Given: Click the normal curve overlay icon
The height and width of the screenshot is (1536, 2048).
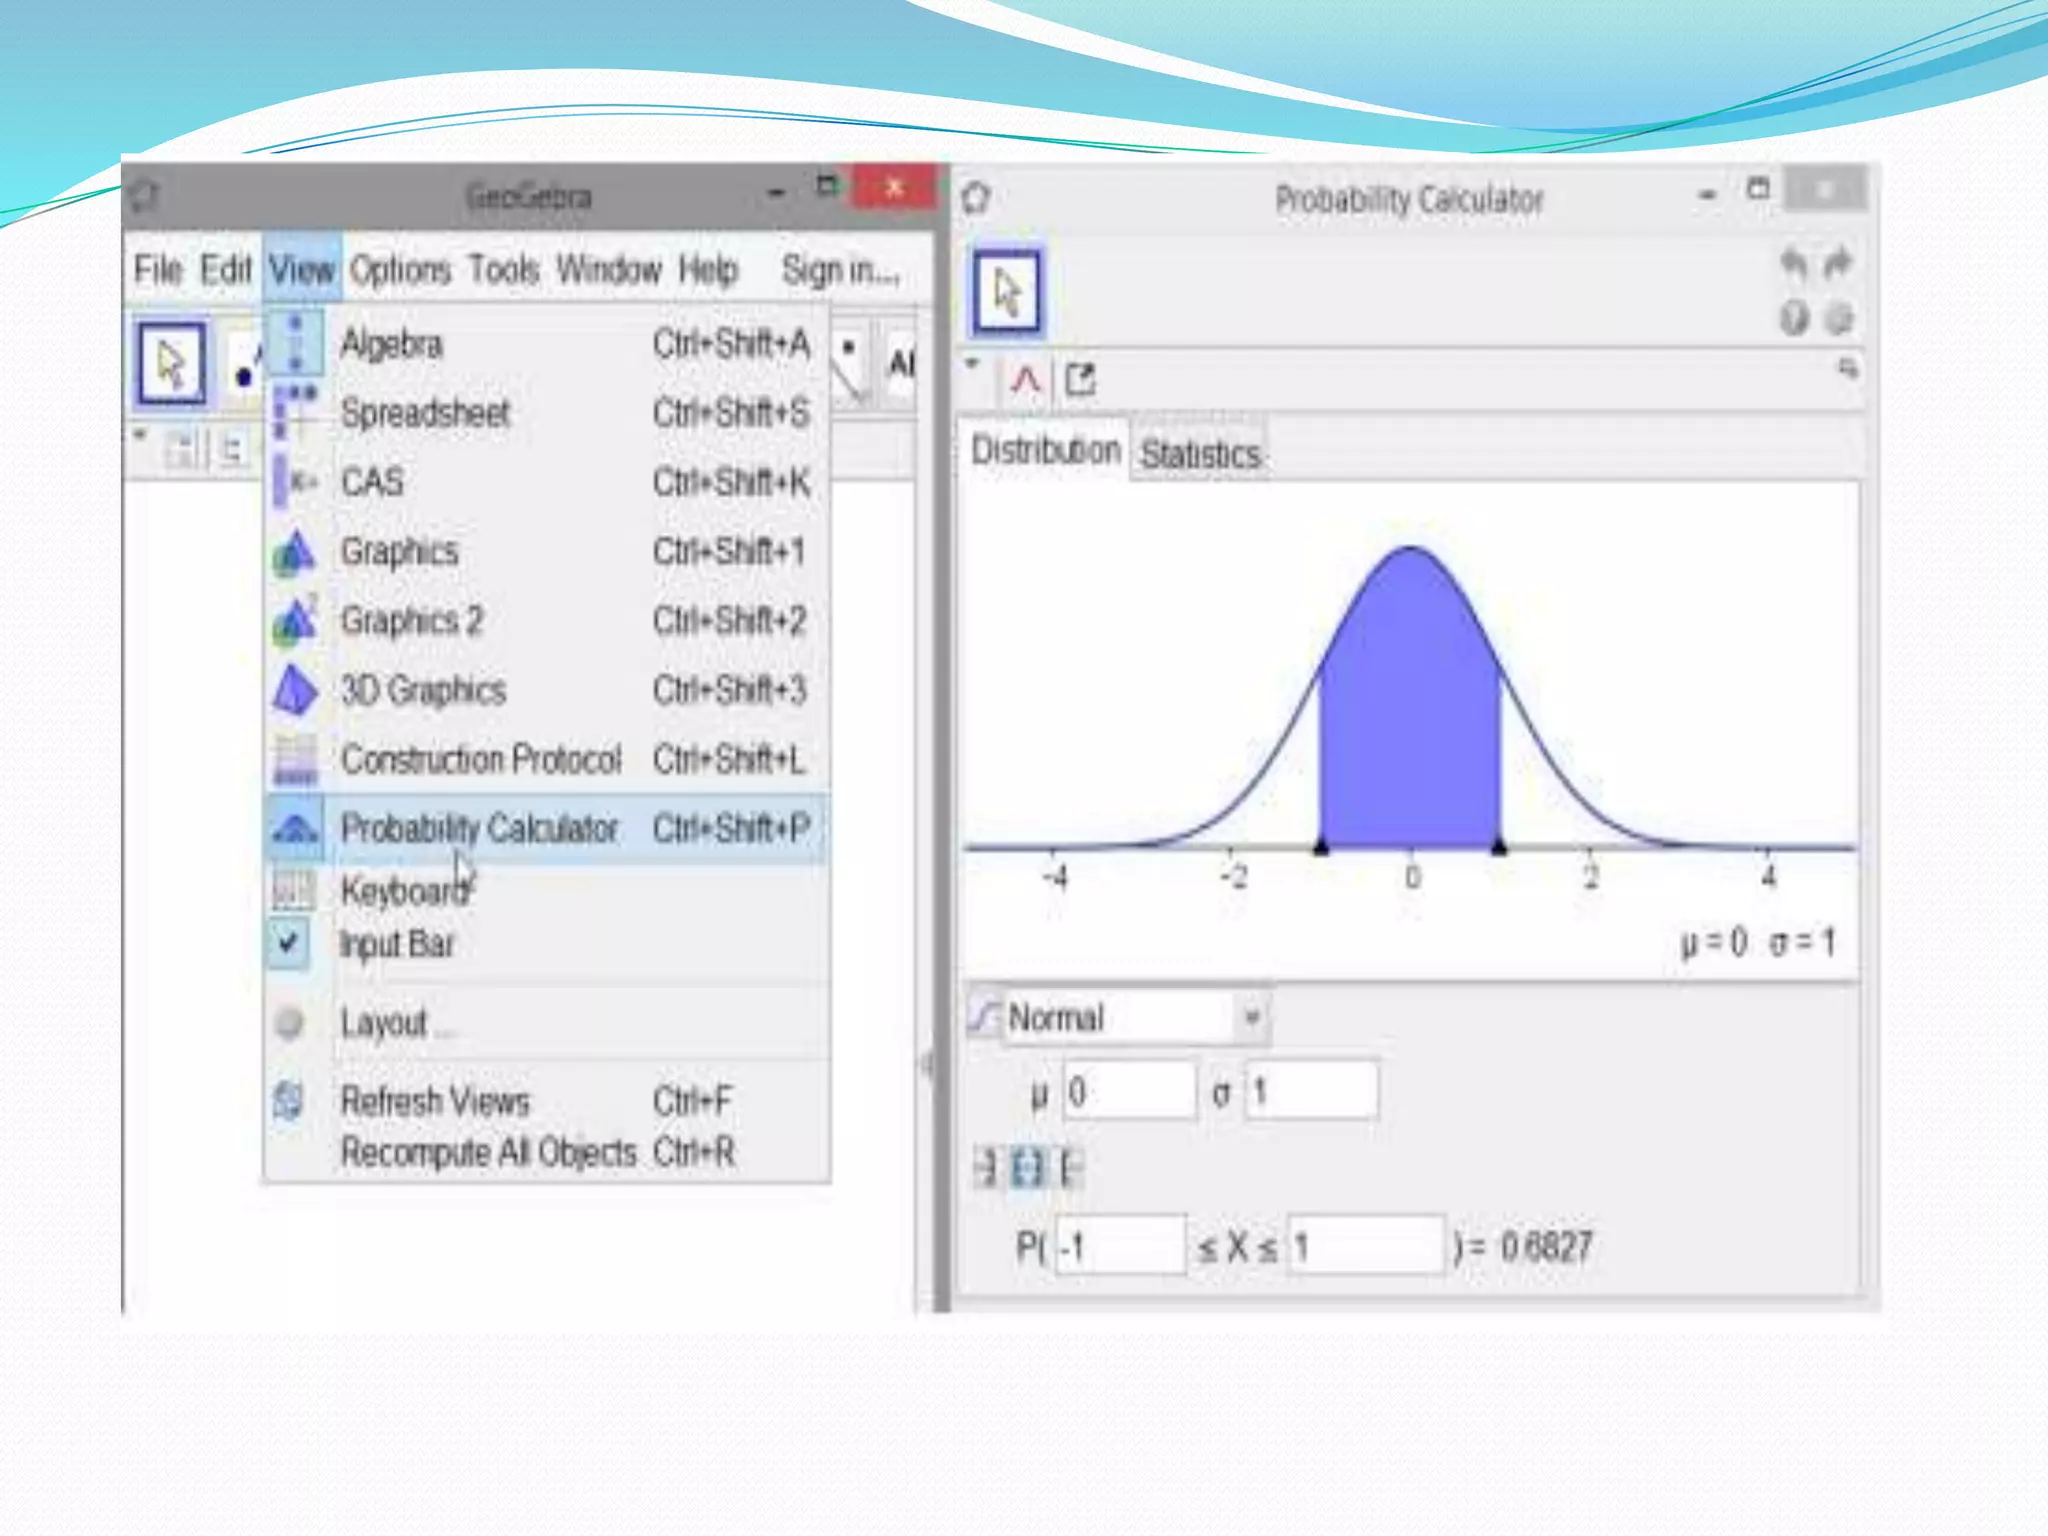Looking at the screenshot, I should (x=1026, y=381).
